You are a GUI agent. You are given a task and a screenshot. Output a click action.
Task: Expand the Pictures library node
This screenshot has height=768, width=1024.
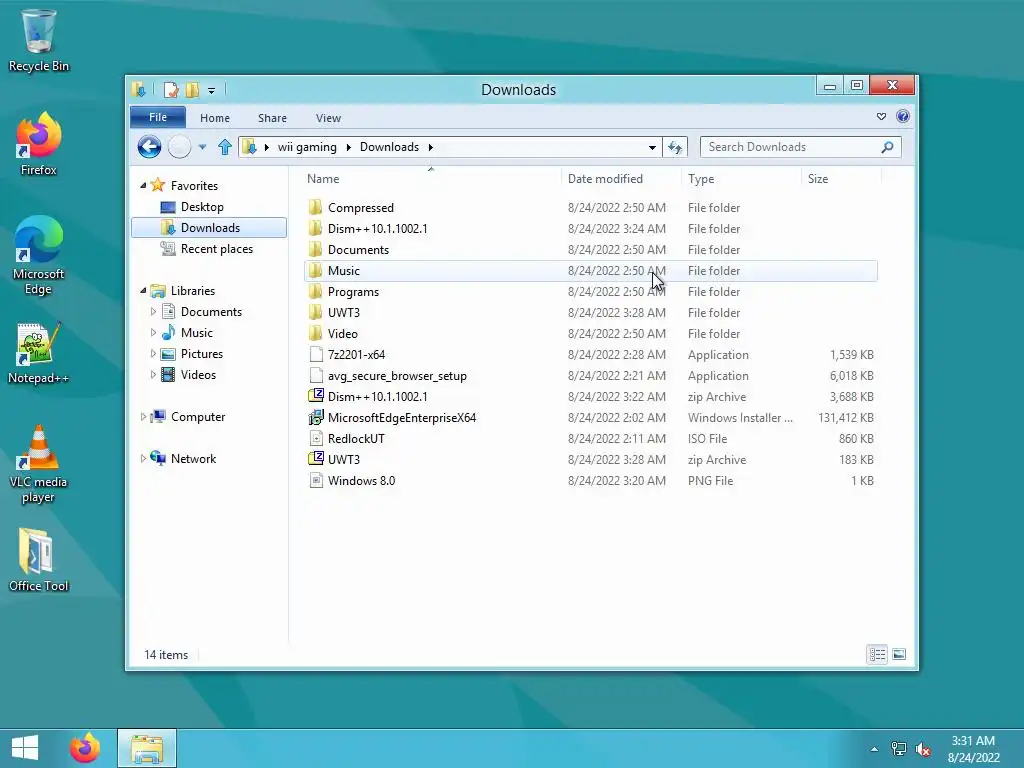tap(153, 353)
